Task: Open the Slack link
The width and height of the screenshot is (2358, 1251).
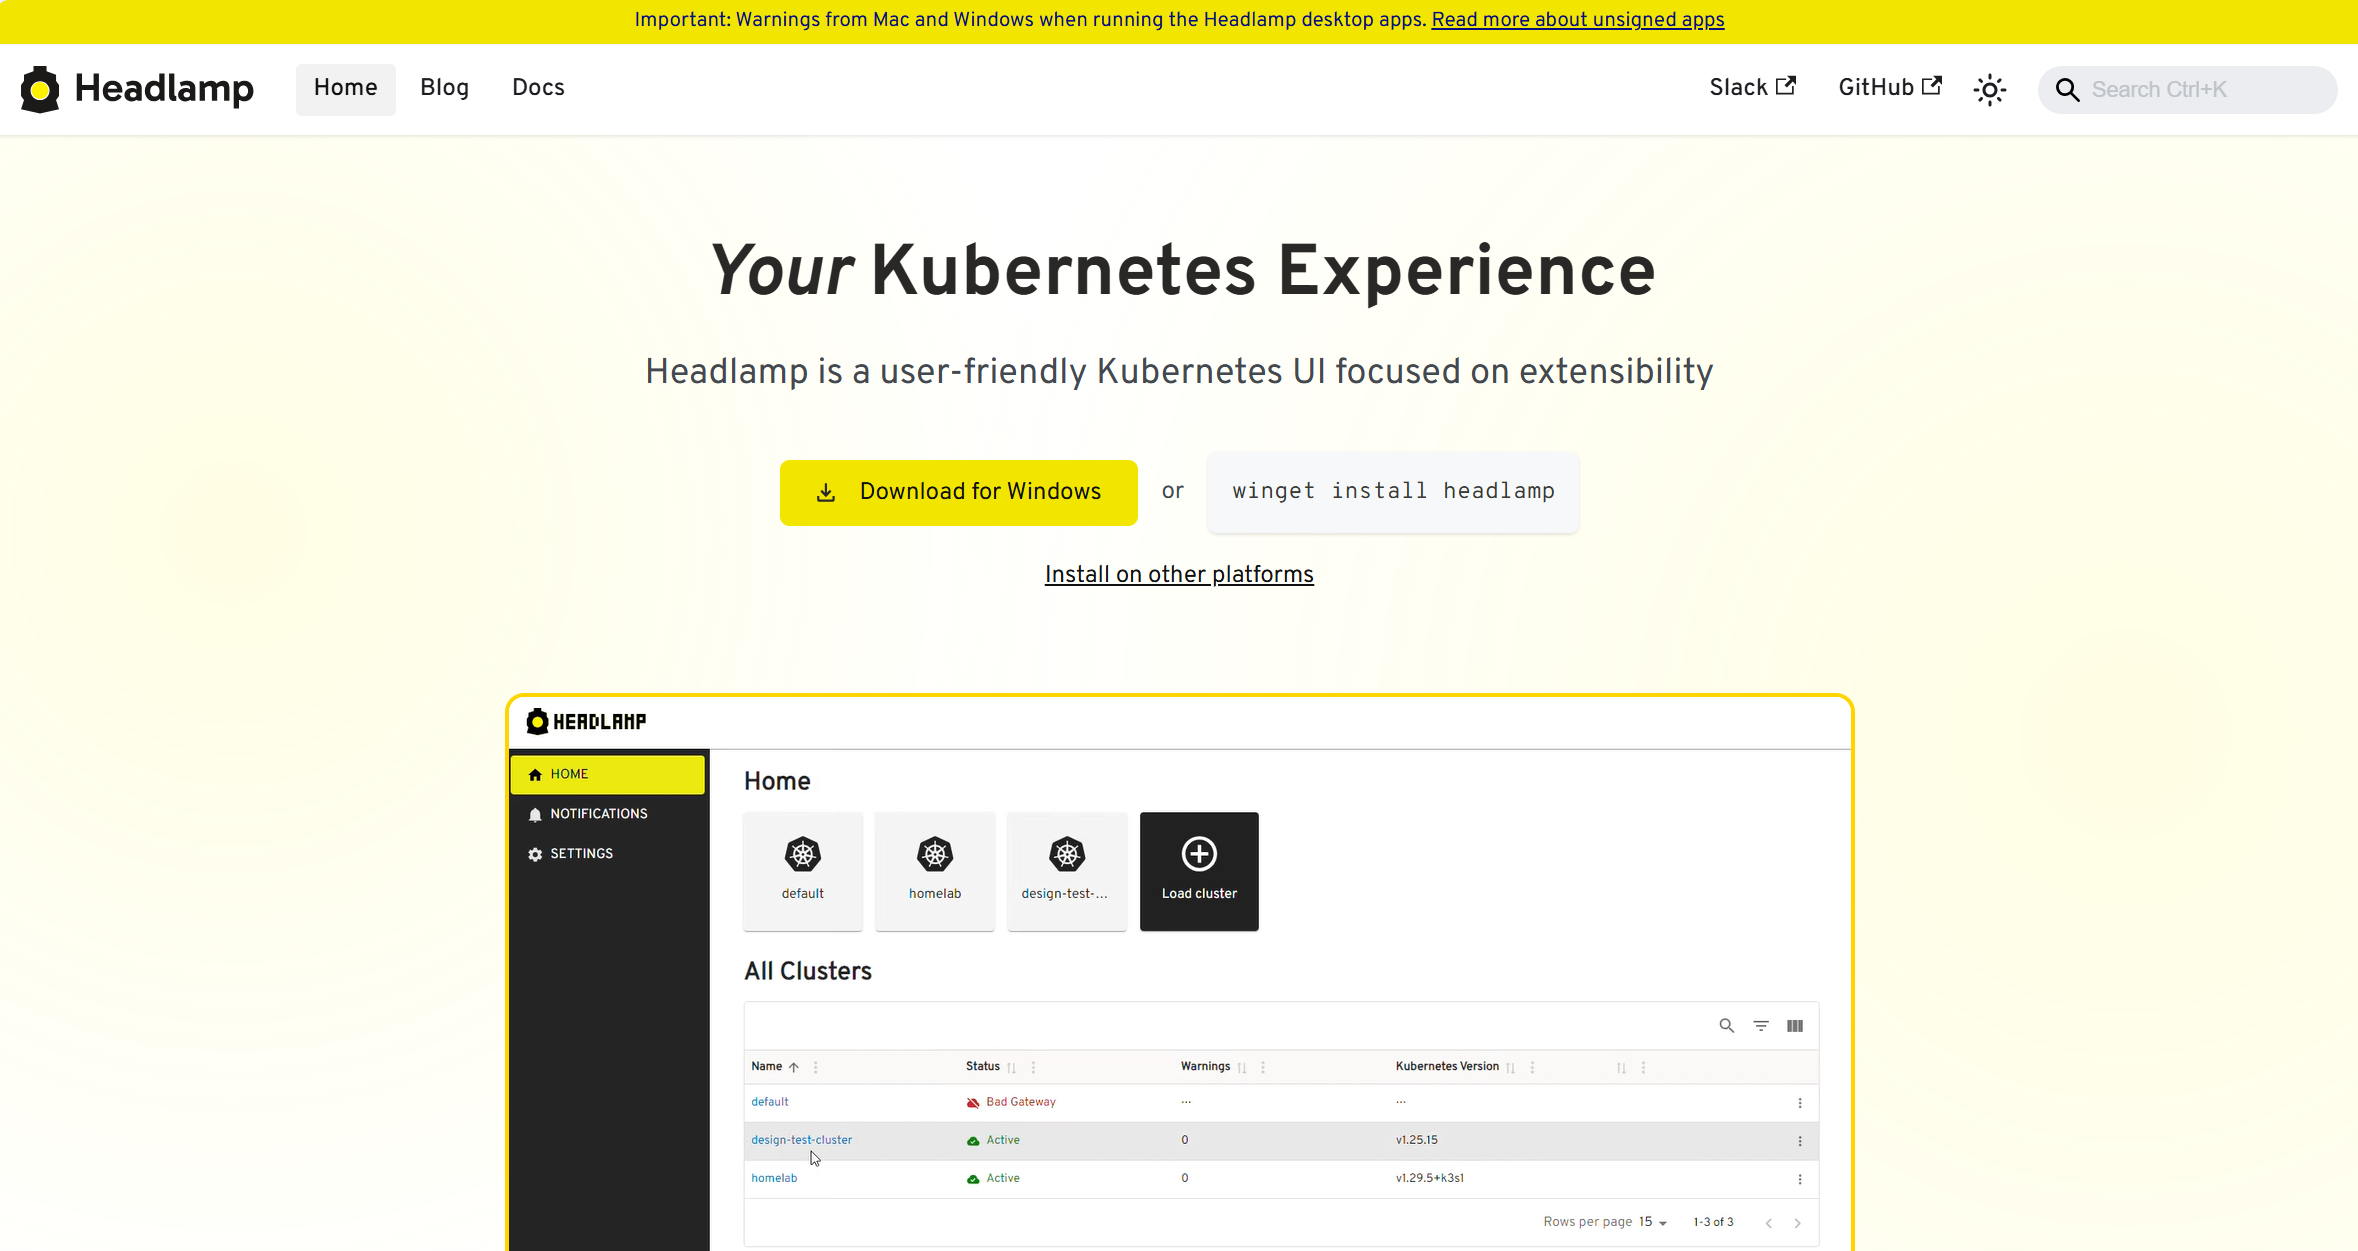Action: tap(1752, 88)
